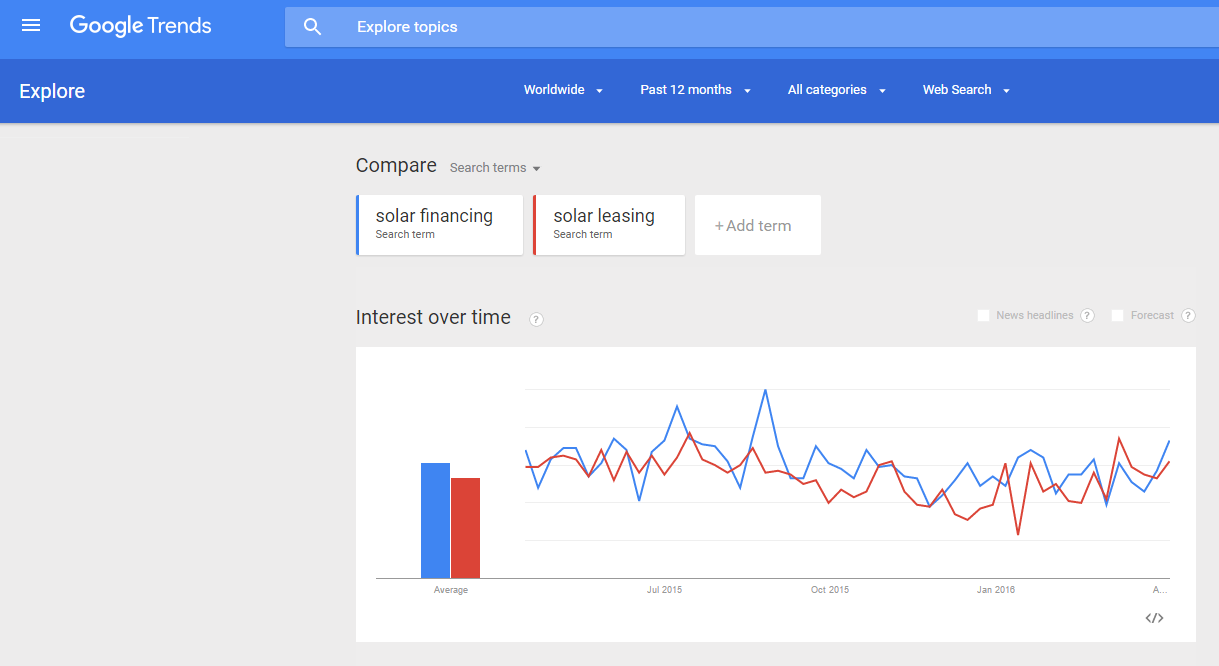
Task: Enable the Forecast checkbox
Action: [1117, 315]
